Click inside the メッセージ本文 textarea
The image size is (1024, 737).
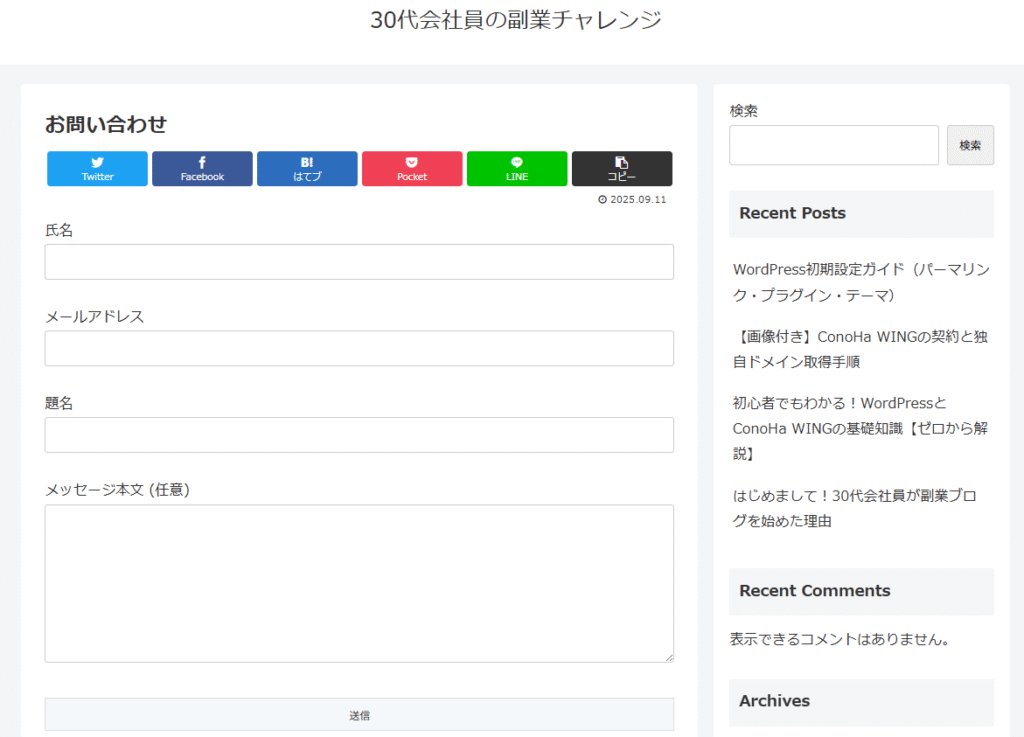coord(359,583)
